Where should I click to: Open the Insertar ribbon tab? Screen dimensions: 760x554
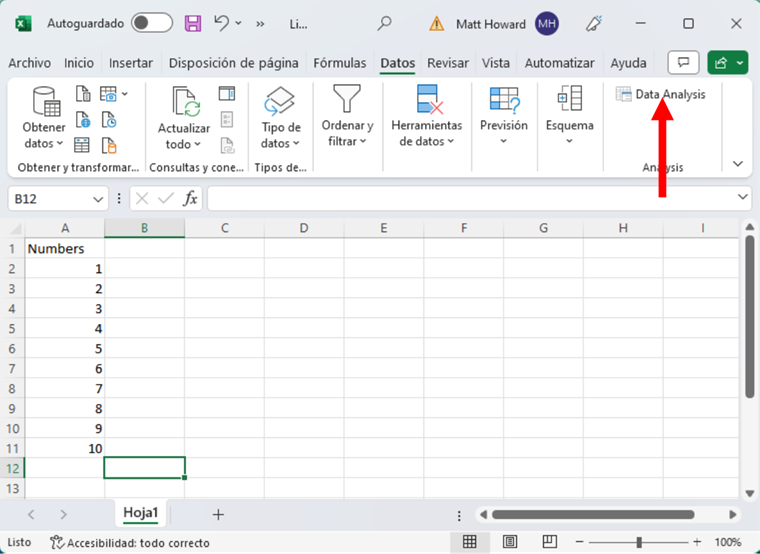click(x=131, y=62)
